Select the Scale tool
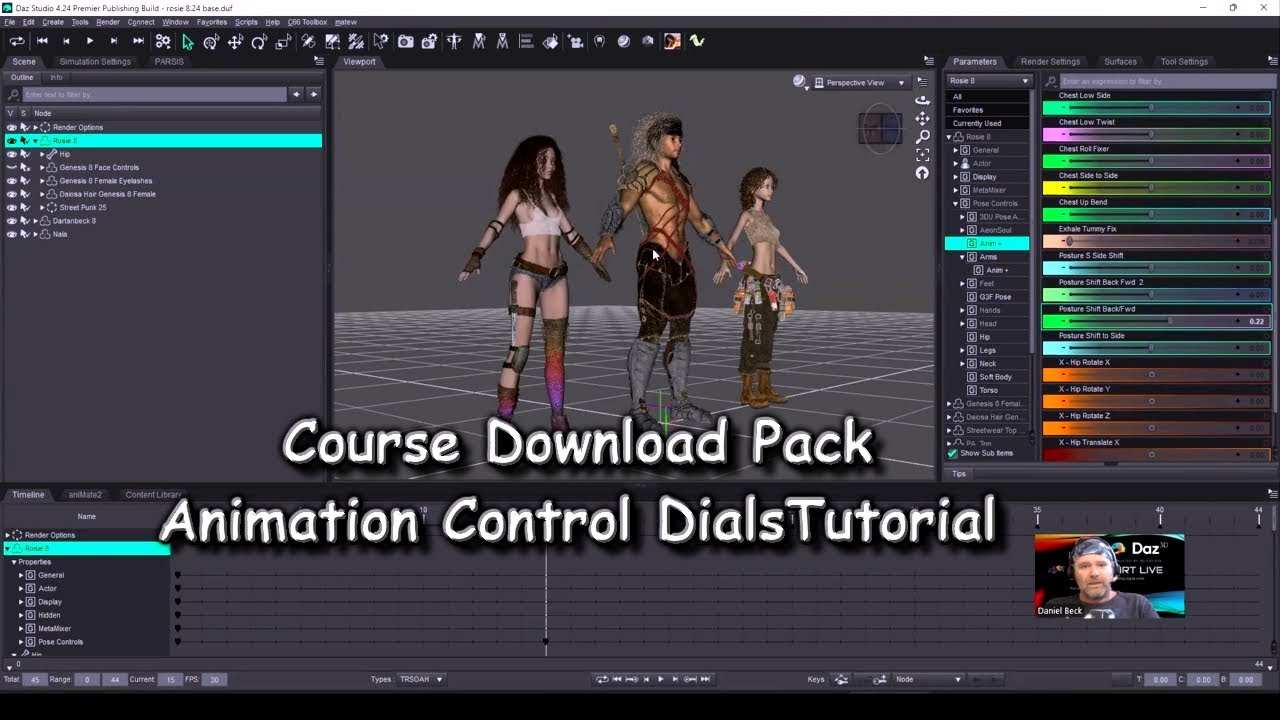Viewport: 1280px width, 720px height. pyautogui.click(x=283, y=41)
